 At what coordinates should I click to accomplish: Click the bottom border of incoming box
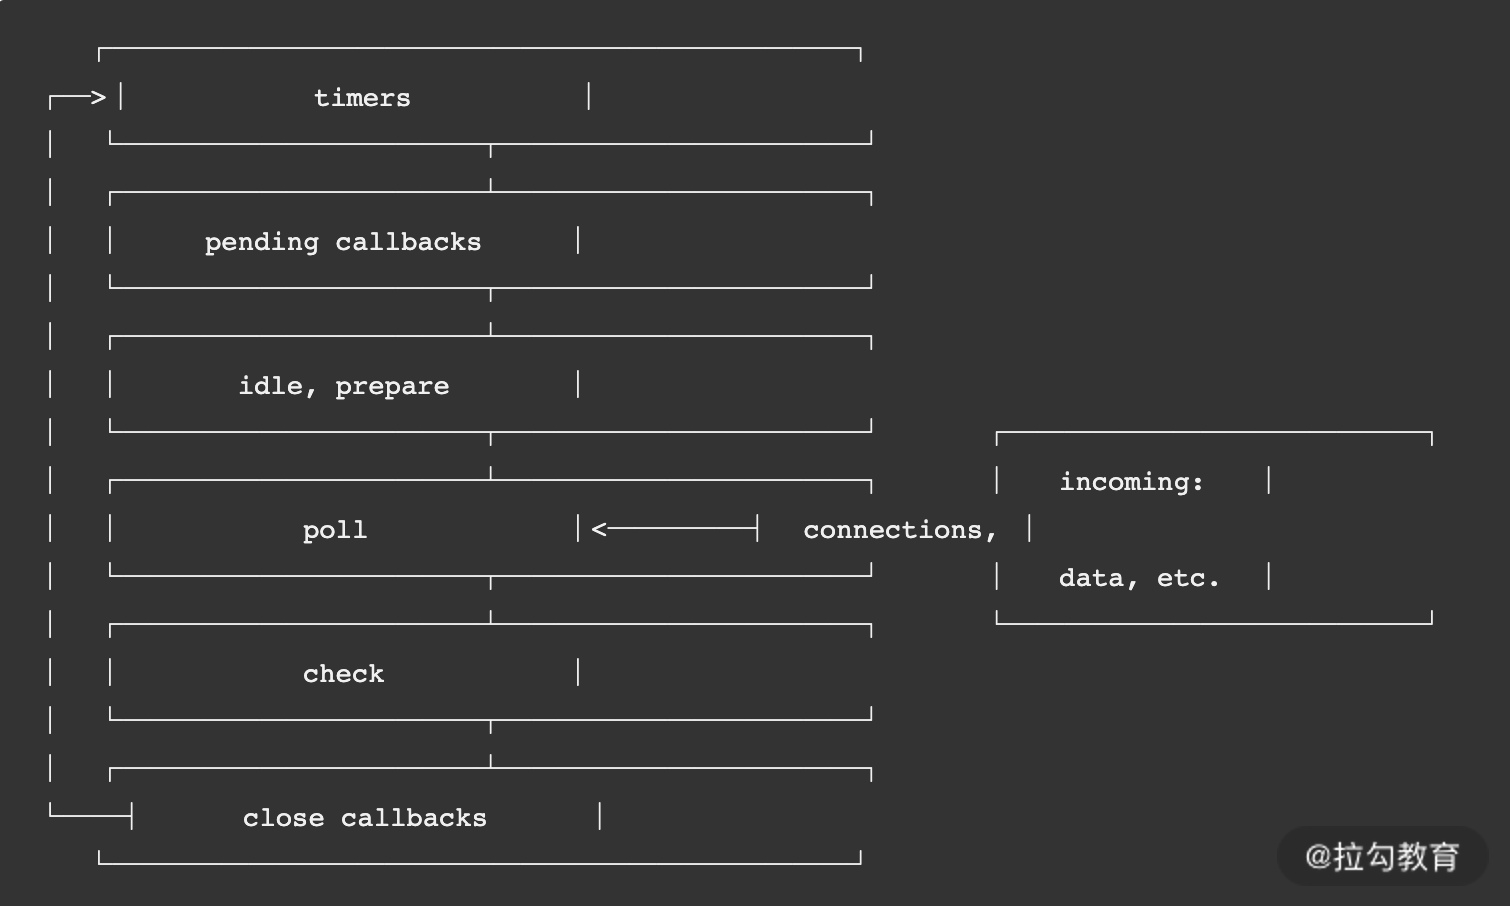[1214, 623]
